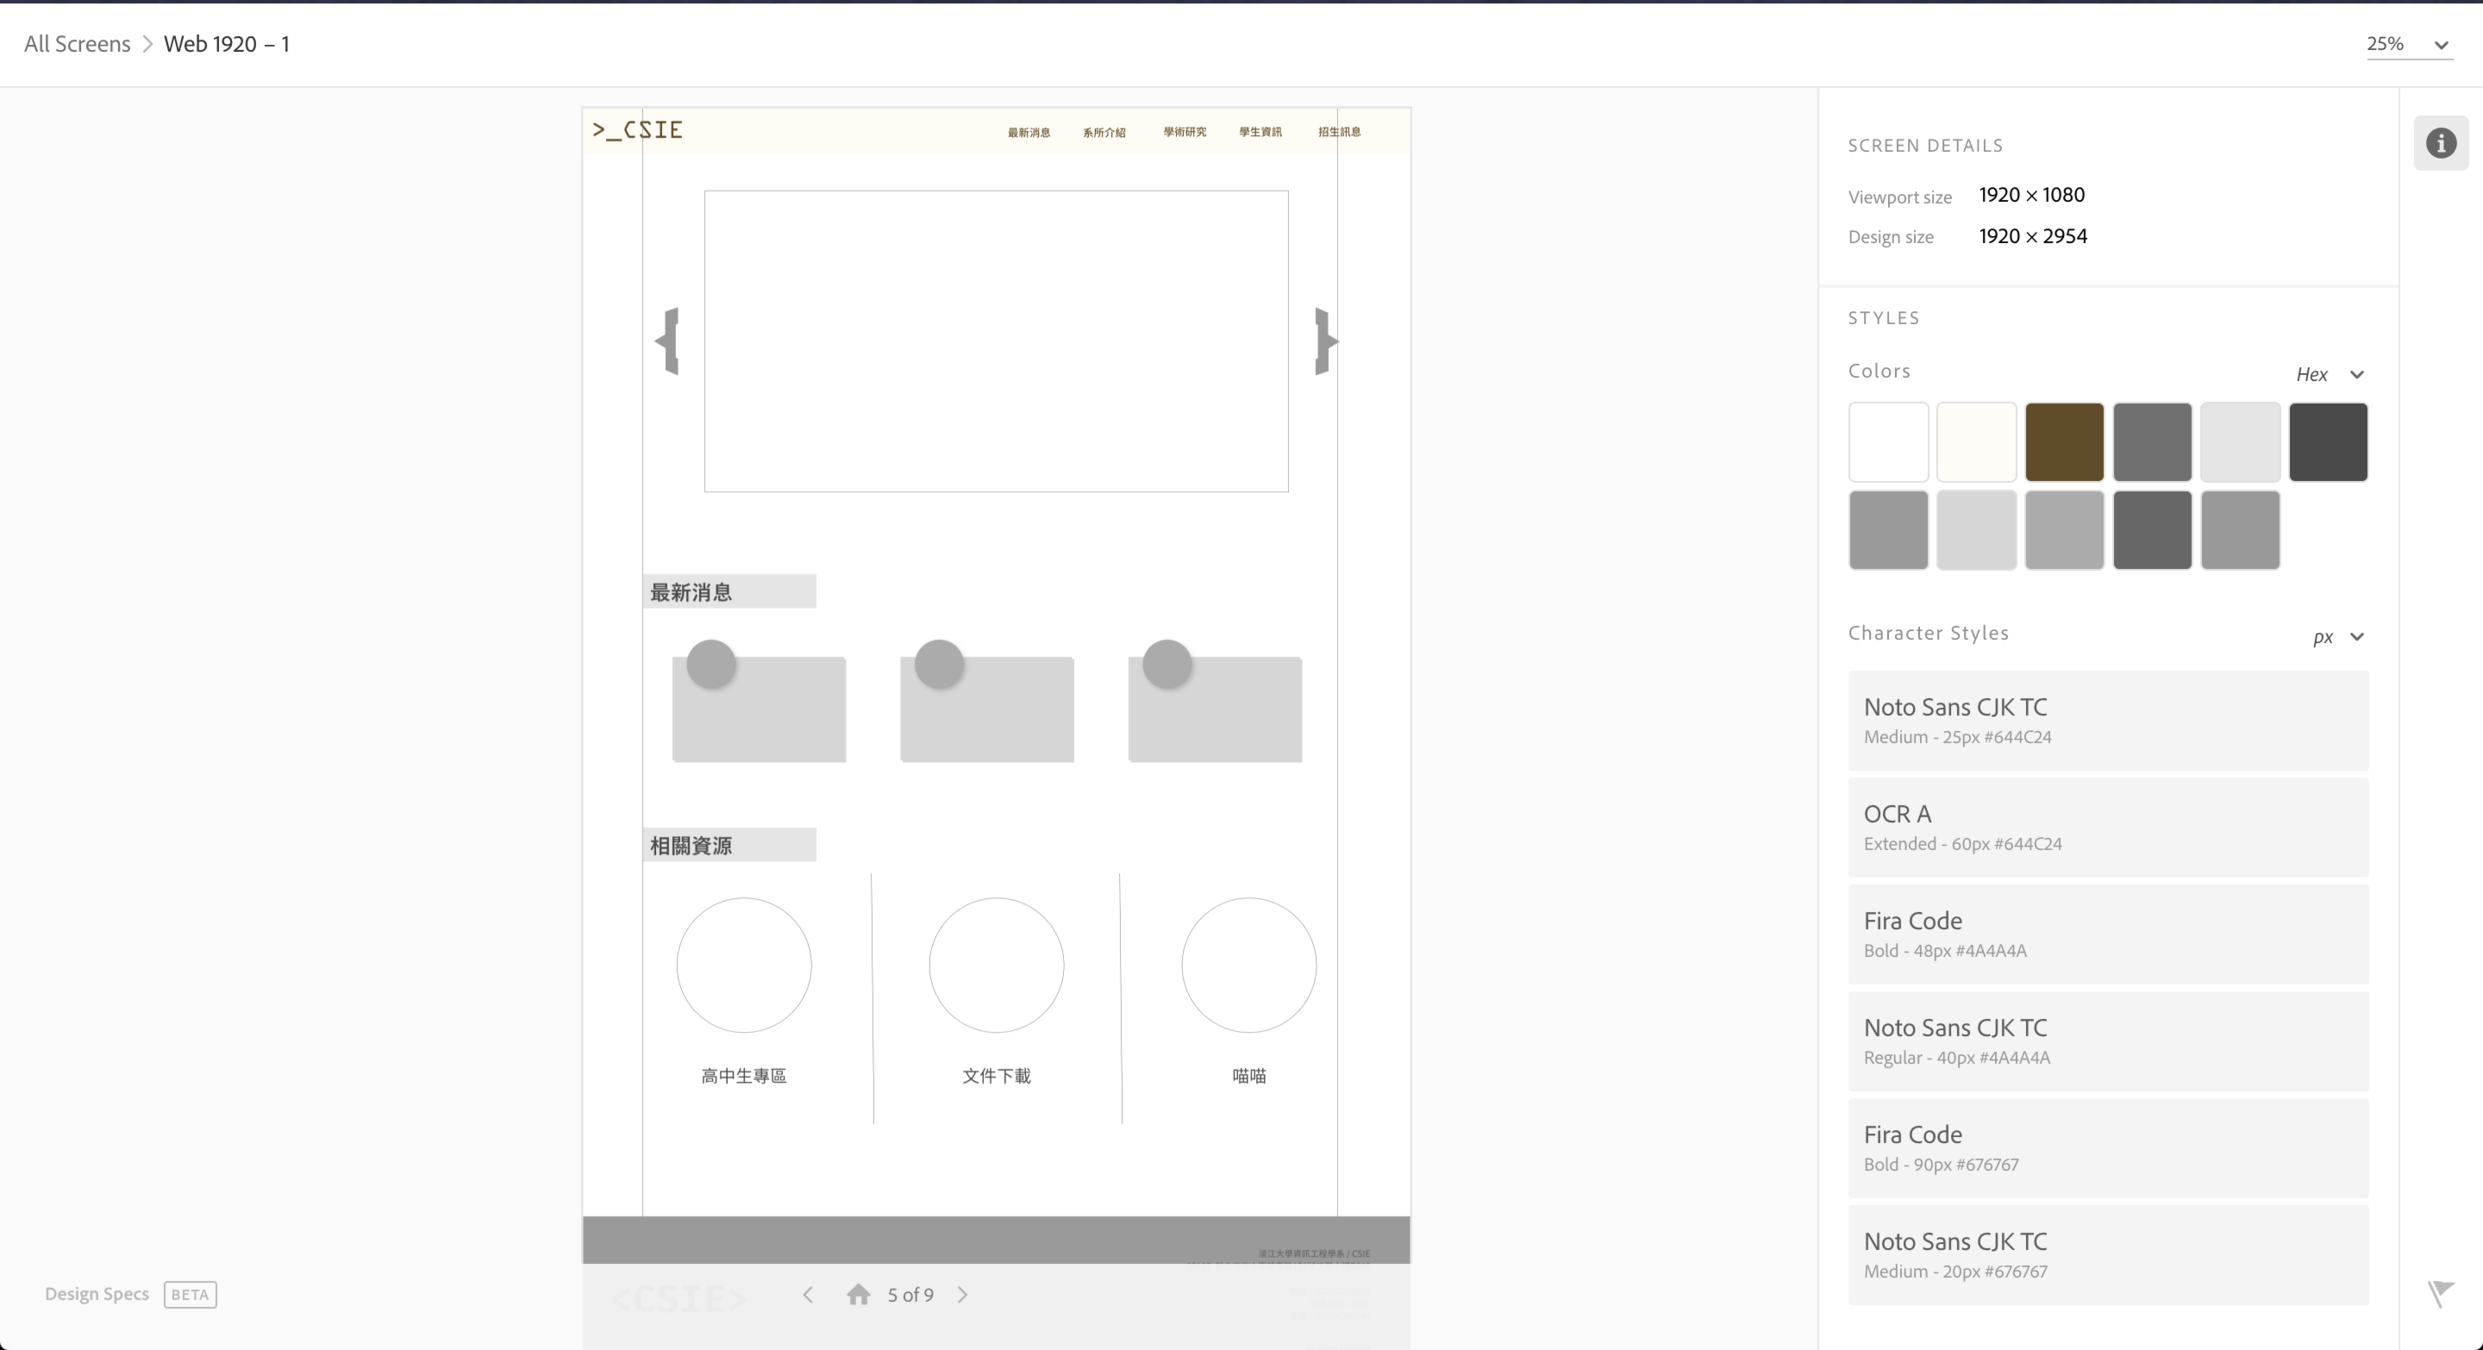Viewport: 2483px width, 1350px height.
Task: Click the 最新消息 nav menu item
Action: click(x=1028, y=132)
